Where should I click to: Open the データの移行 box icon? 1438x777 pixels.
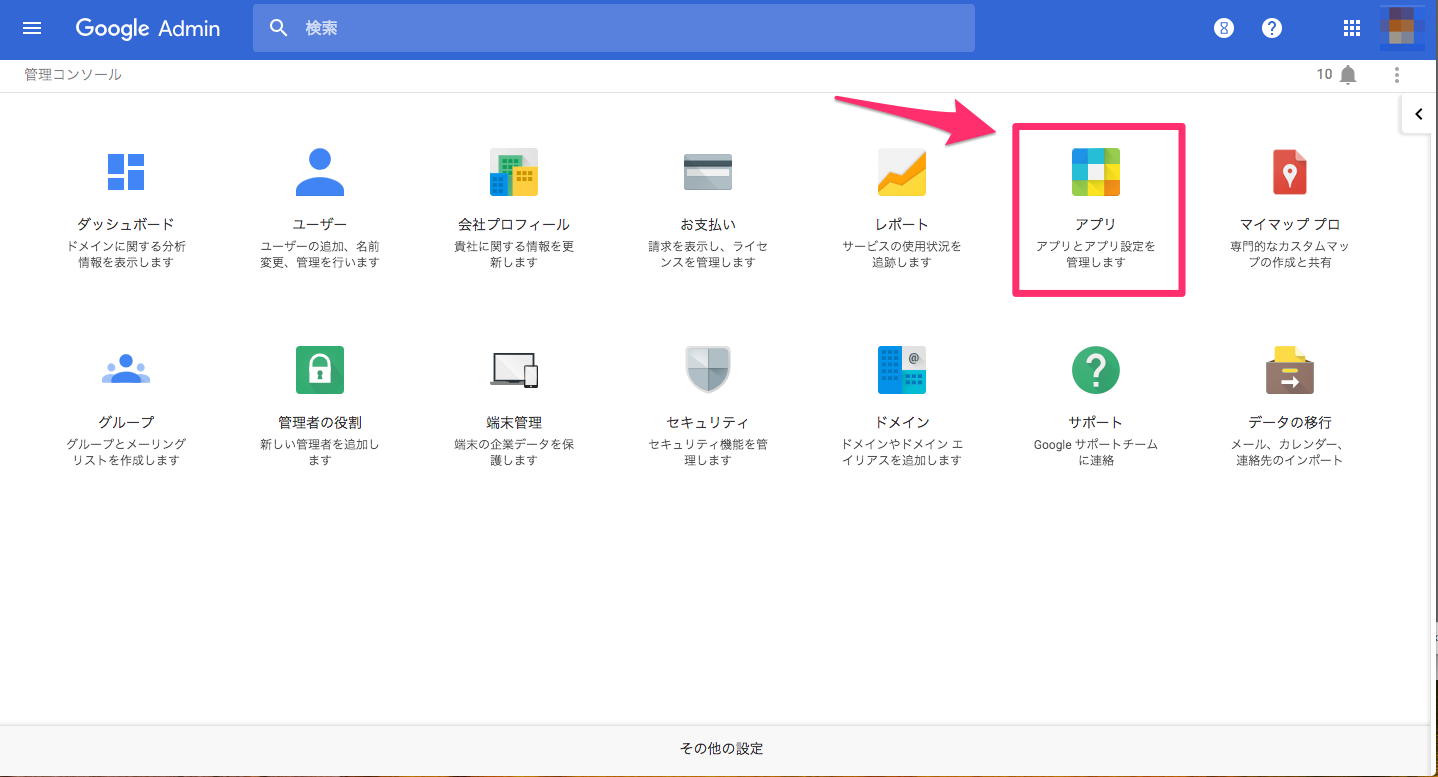click(1290, 370)
